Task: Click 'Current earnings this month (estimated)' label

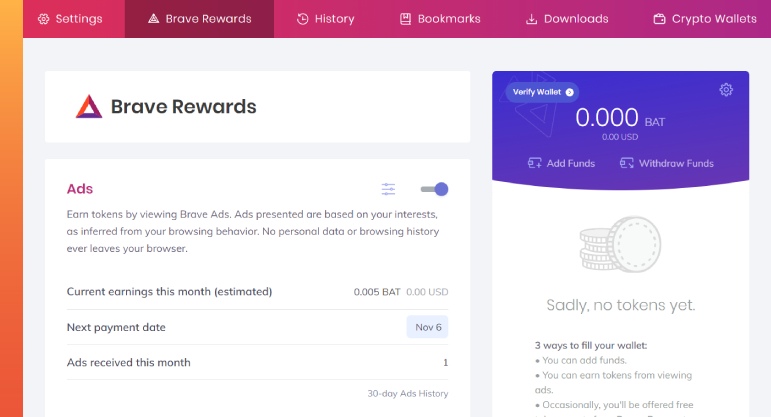Action: (x=169, y=292)
